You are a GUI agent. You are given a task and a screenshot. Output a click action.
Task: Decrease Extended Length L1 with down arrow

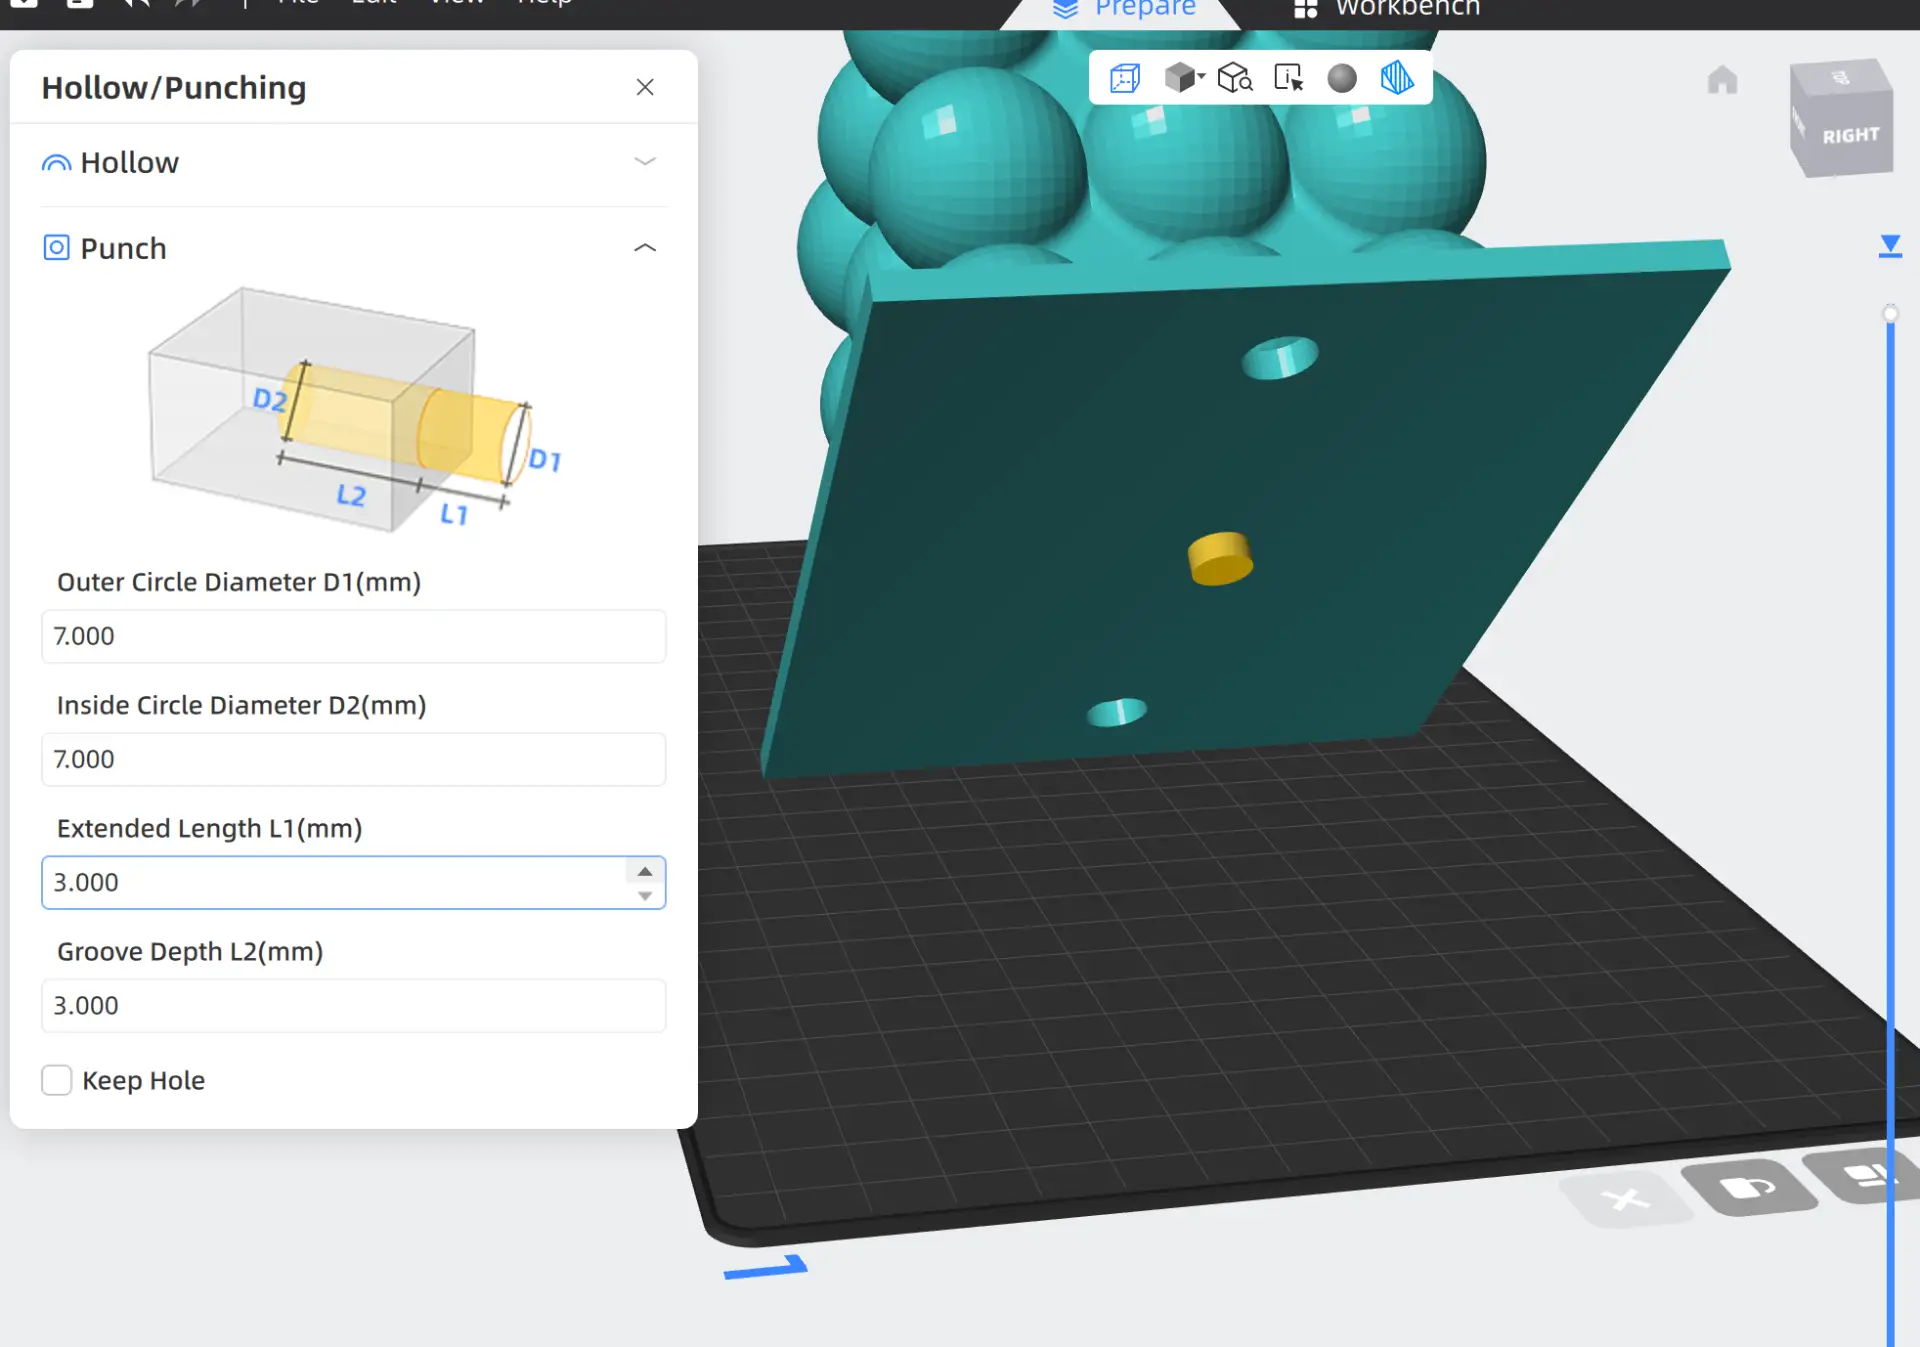point(645,895)
